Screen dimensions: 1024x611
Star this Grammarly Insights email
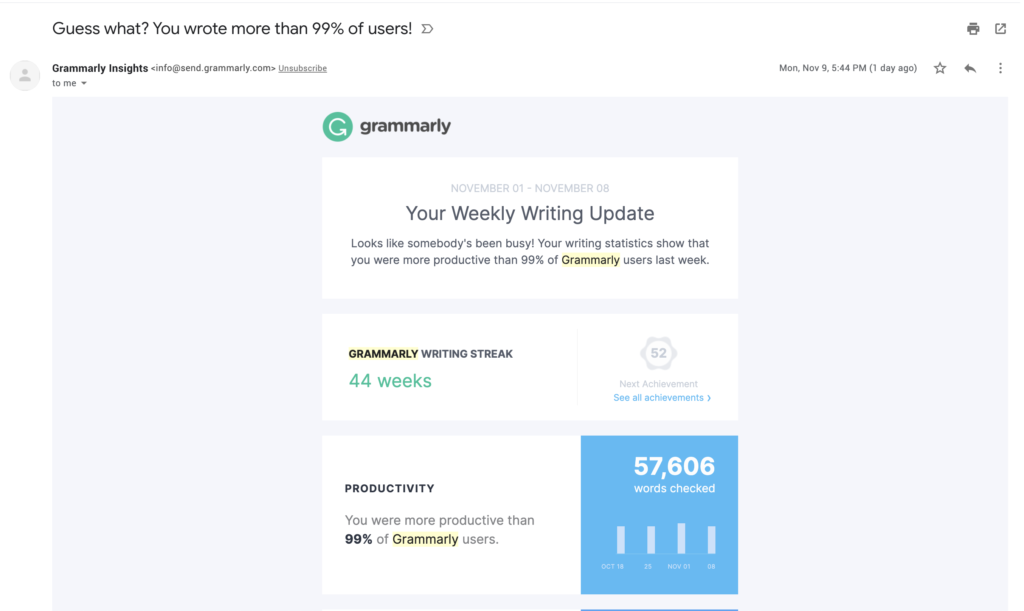coord(939,67)
